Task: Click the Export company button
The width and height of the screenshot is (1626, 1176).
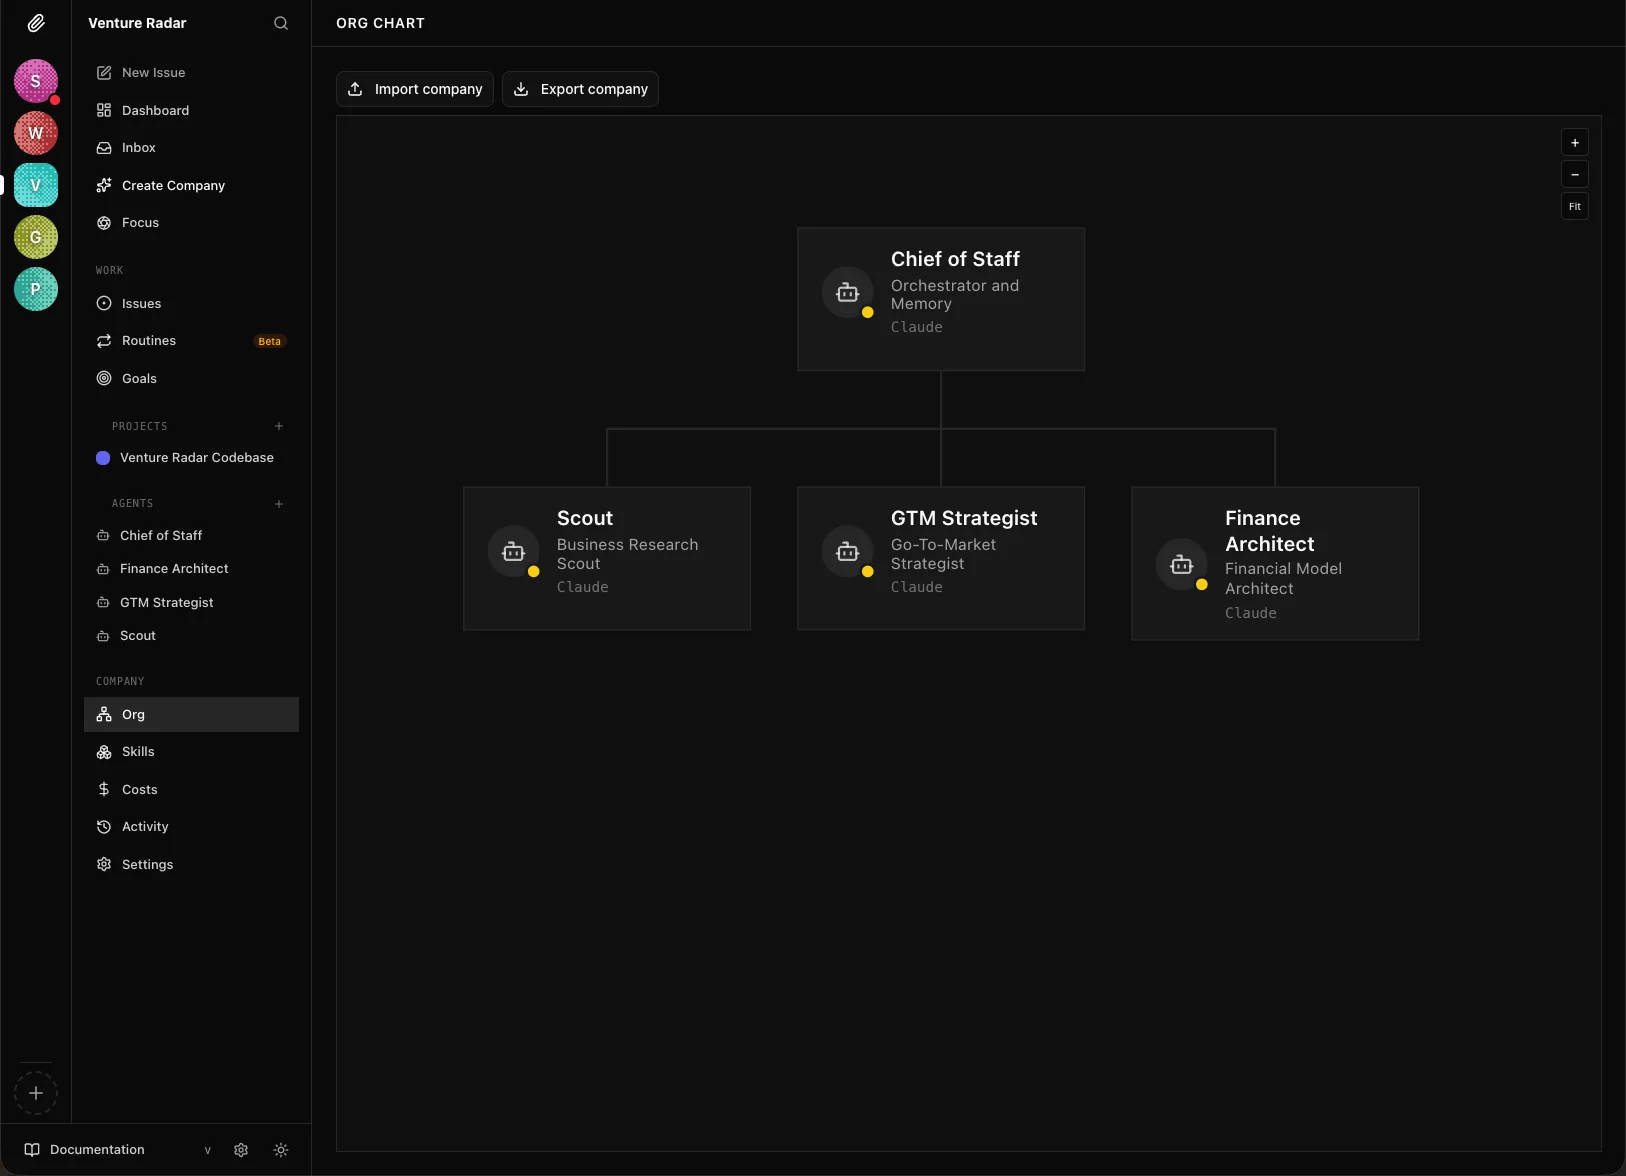Action: point(581,89)
